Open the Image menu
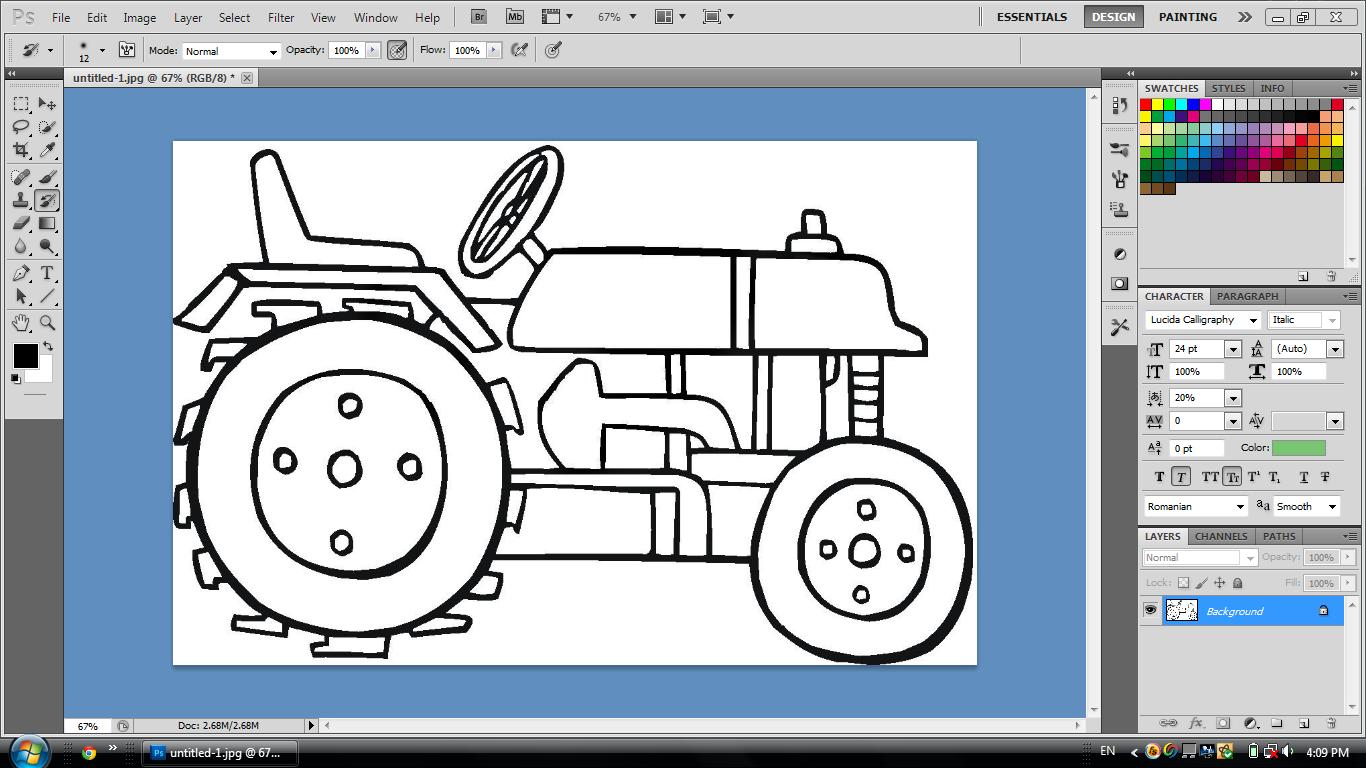Image resolution: width=1366 pixels, height=768 pixels. point(139,17)
